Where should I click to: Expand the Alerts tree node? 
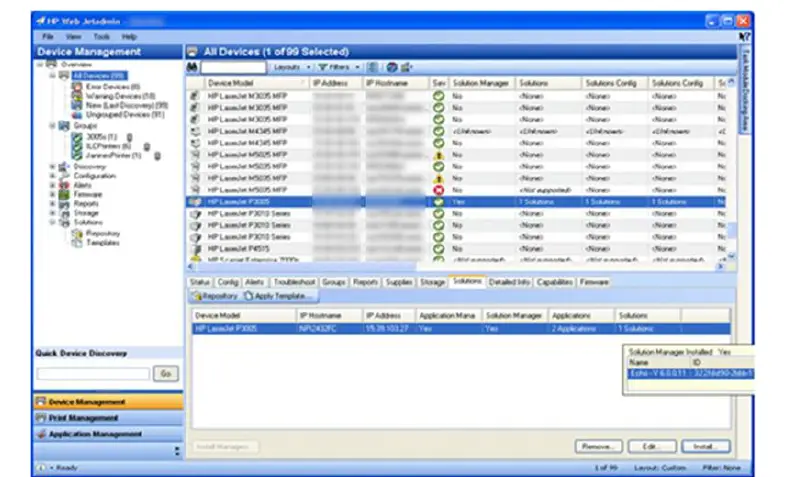click(52, 185)
